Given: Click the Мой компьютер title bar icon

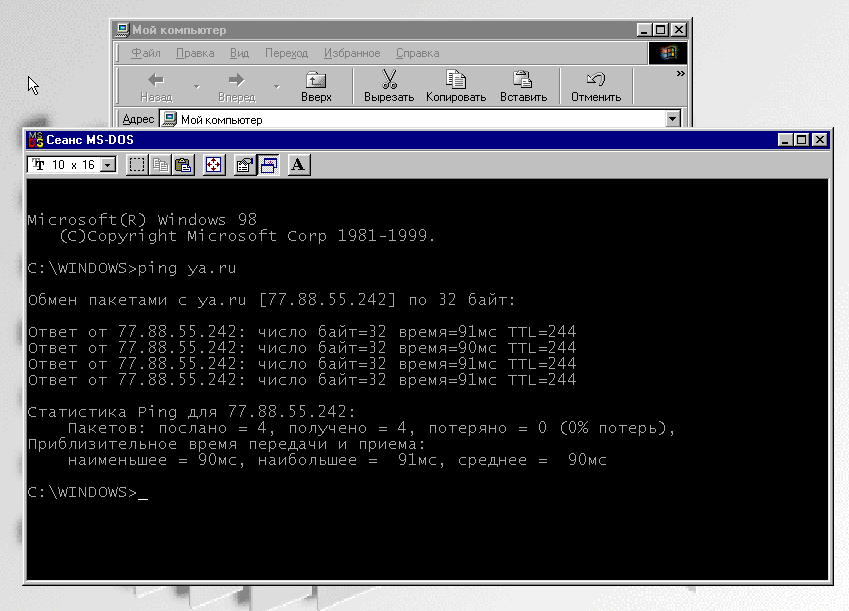Looking at the screenshot, I should click(x=123, y=30).
